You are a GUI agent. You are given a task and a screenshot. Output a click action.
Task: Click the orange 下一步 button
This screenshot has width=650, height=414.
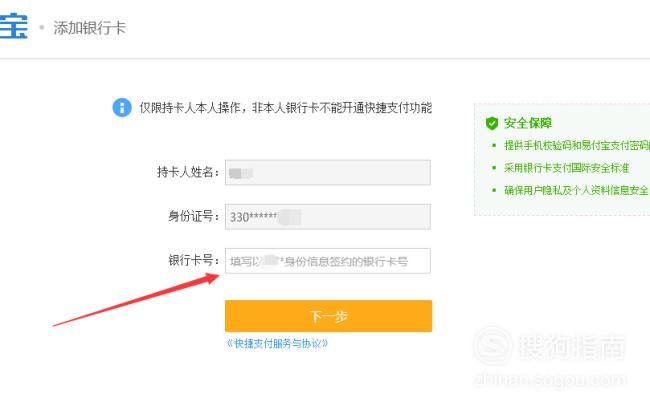point(328,316)
